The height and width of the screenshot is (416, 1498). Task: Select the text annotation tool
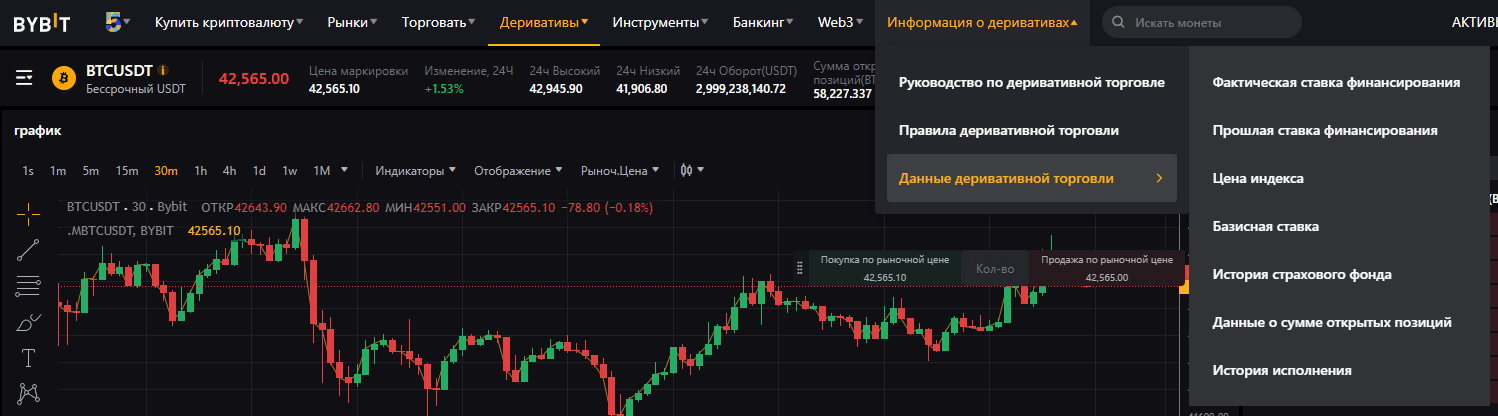pos(29,358)
